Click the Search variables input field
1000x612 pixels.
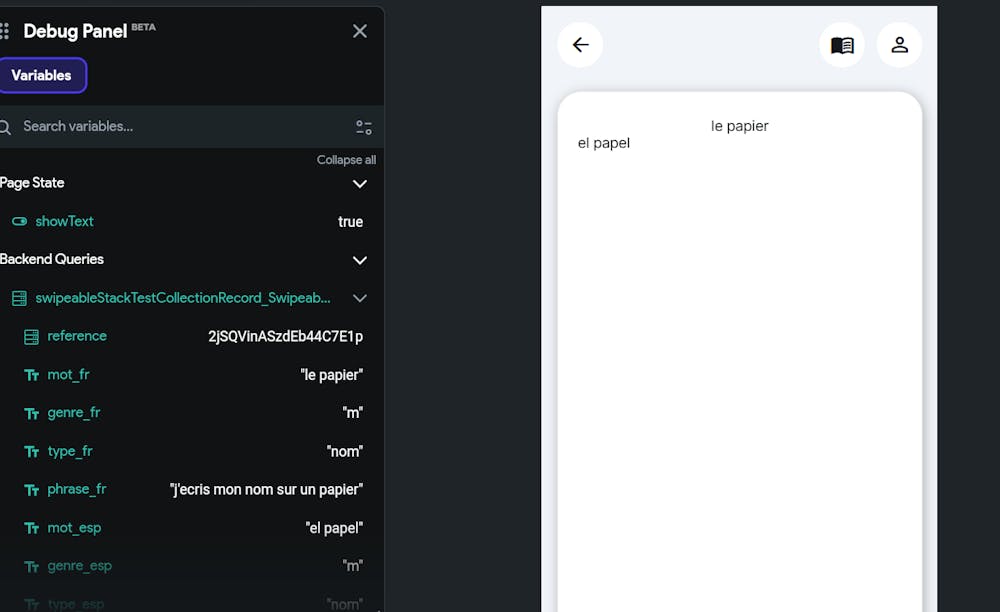coord(150,127)
